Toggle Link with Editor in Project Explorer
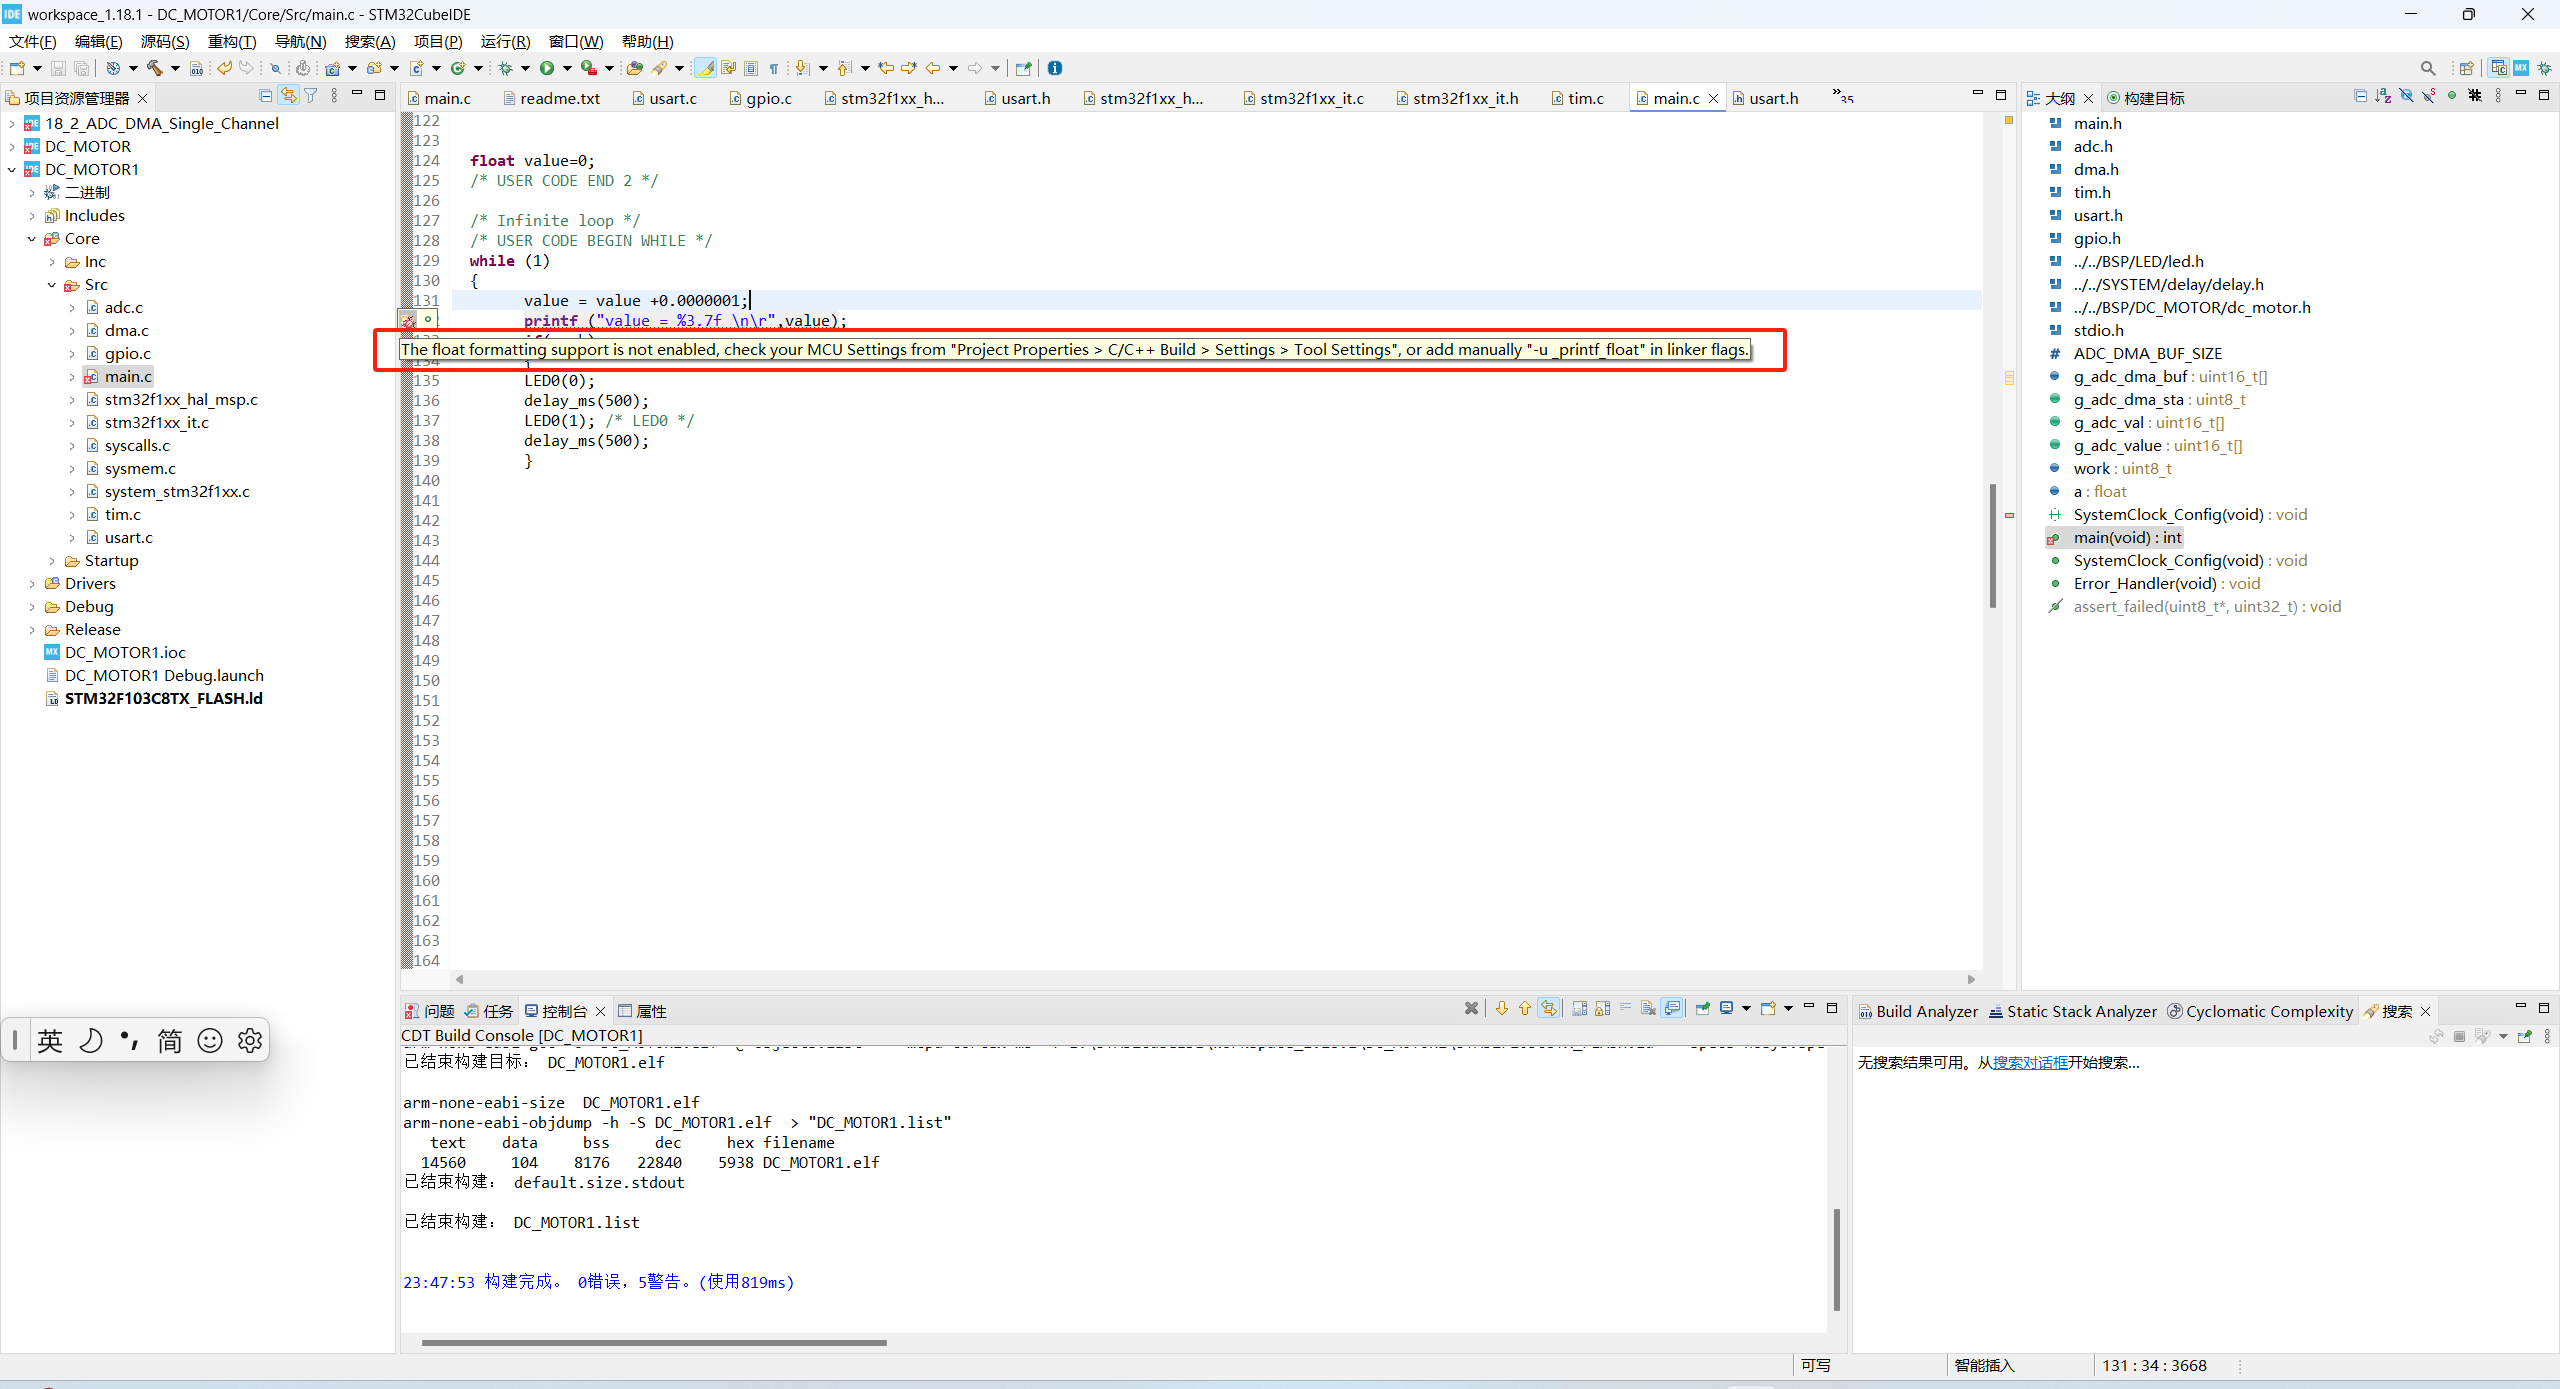The height and width of the screenshot is (1389, 2560). click(x=288, y=97)
